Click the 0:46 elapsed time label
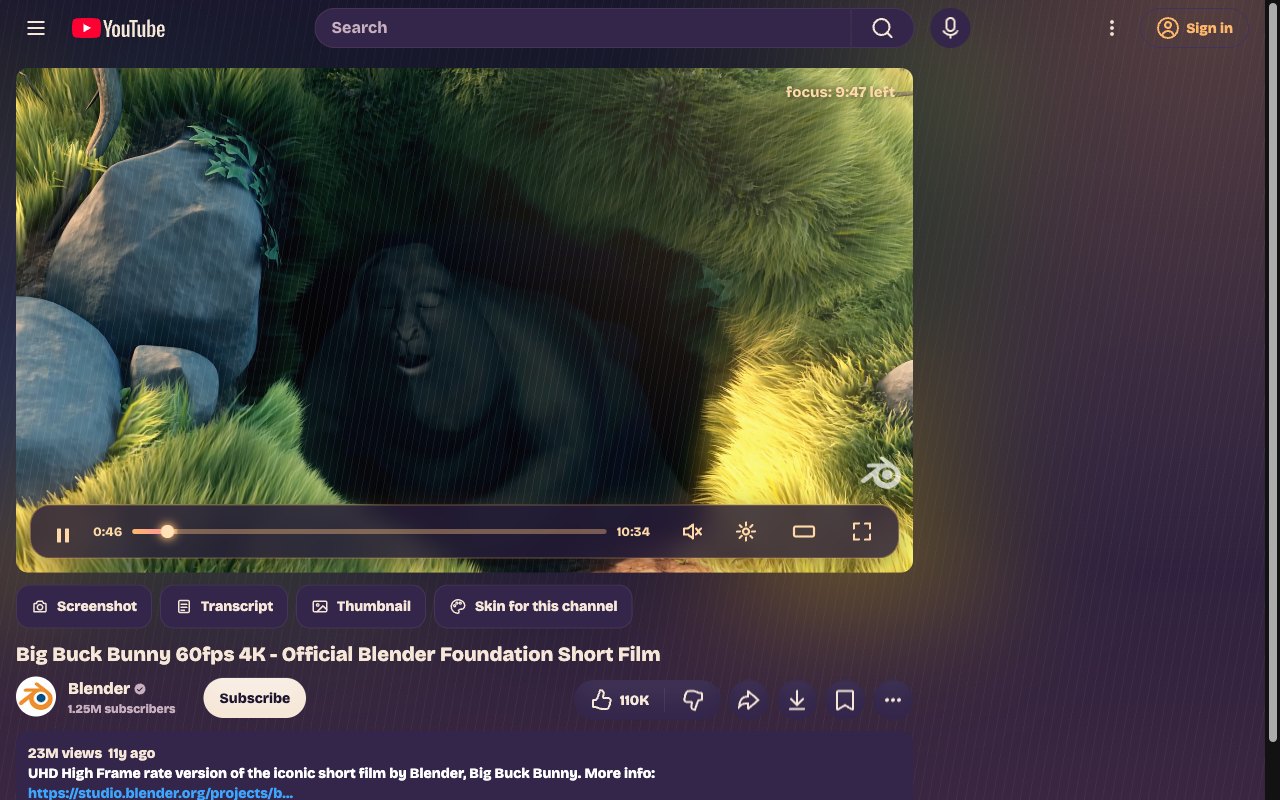 (107, 532)
